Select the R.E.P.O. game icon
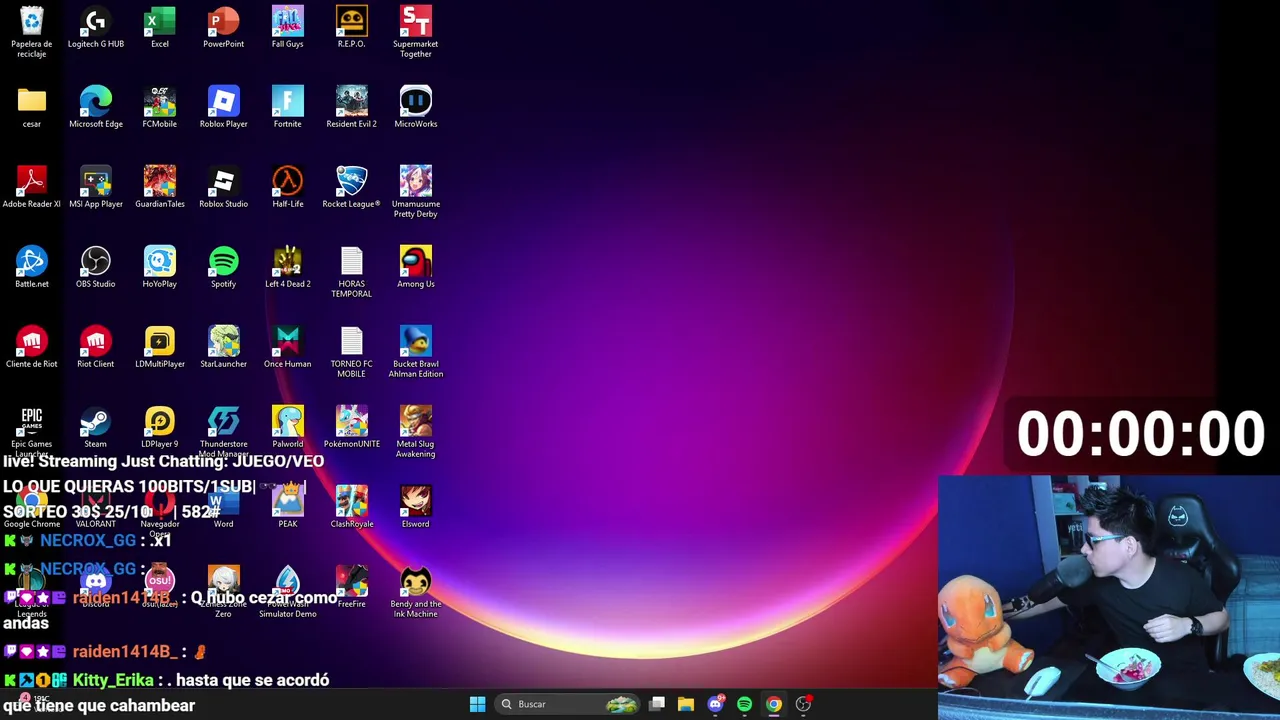Image resolution: width=1280 pixels, height=720 pixels. (352, 28)
